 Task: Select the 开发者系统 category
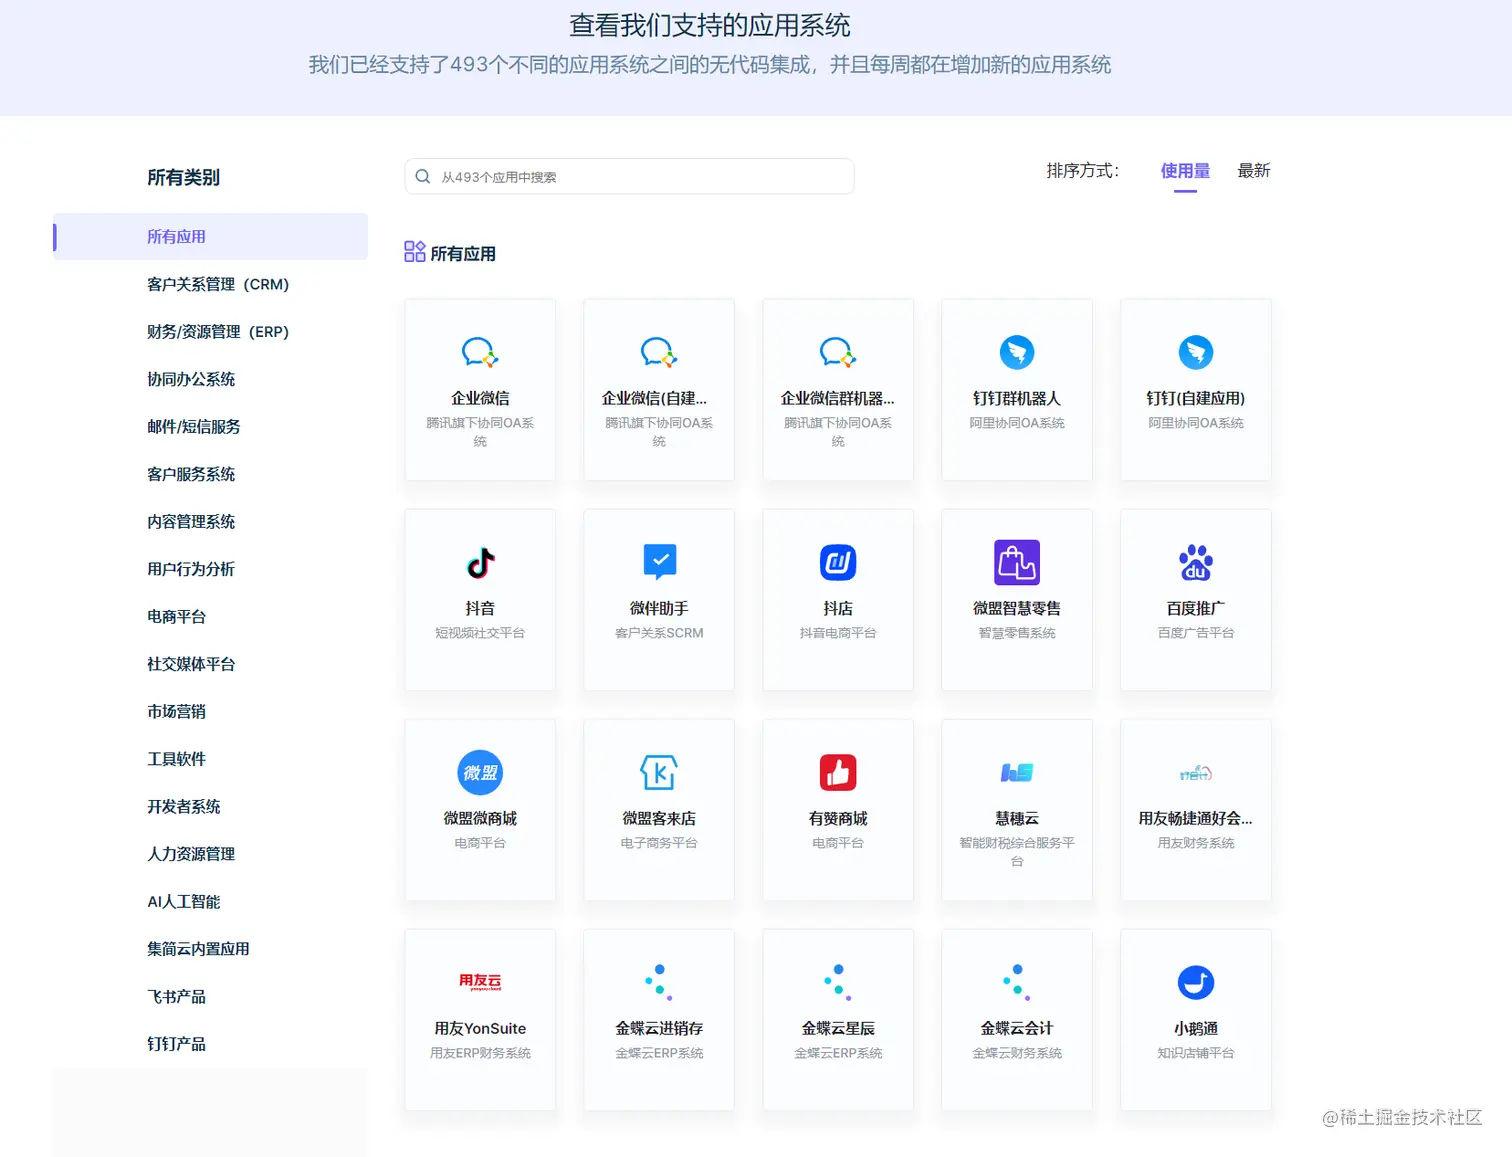click(184, 806)
